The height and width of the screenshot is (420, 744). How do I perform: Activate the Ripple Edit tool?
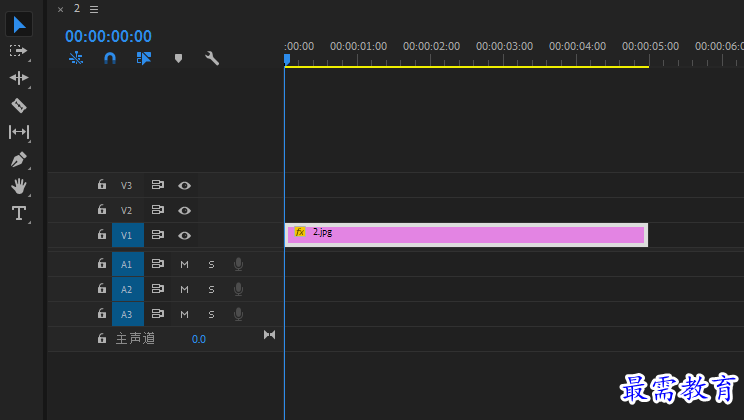click(19, 78)
